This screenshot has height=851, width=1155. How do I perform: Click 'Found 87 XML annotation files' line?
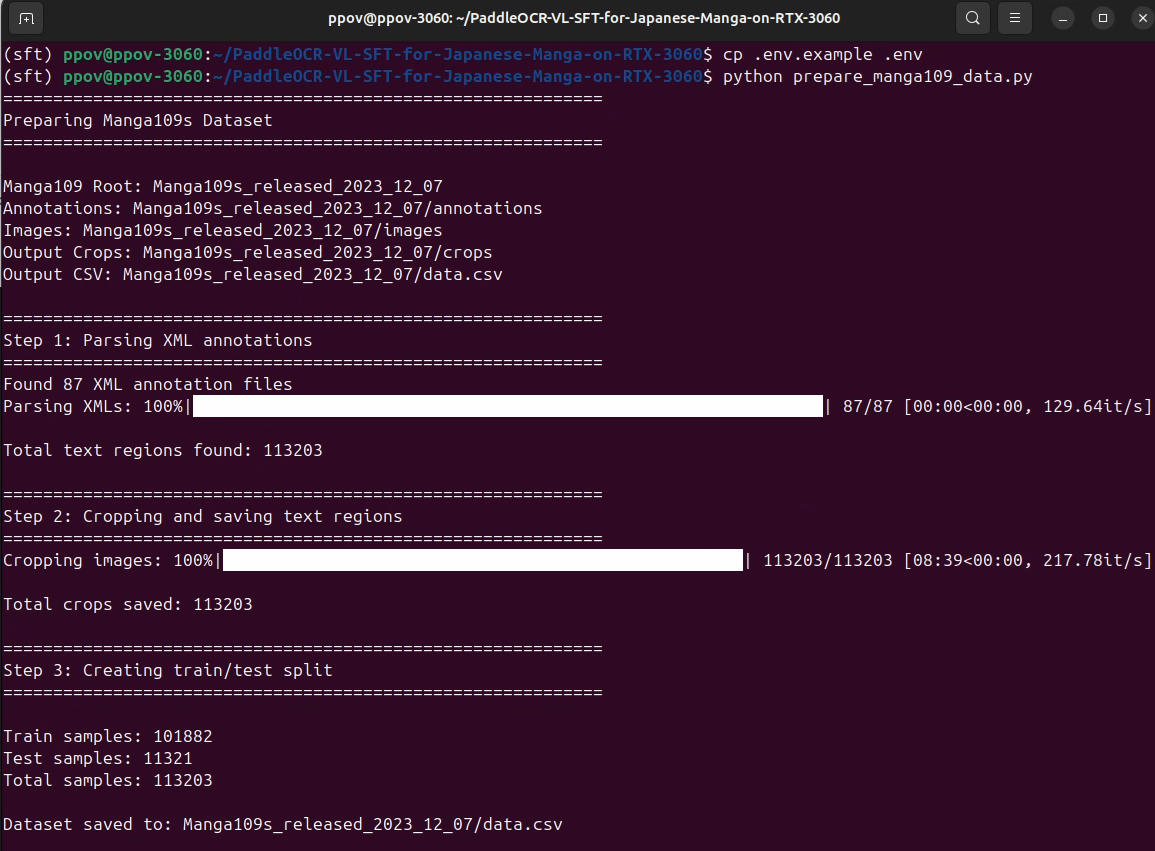pos(148,384)
